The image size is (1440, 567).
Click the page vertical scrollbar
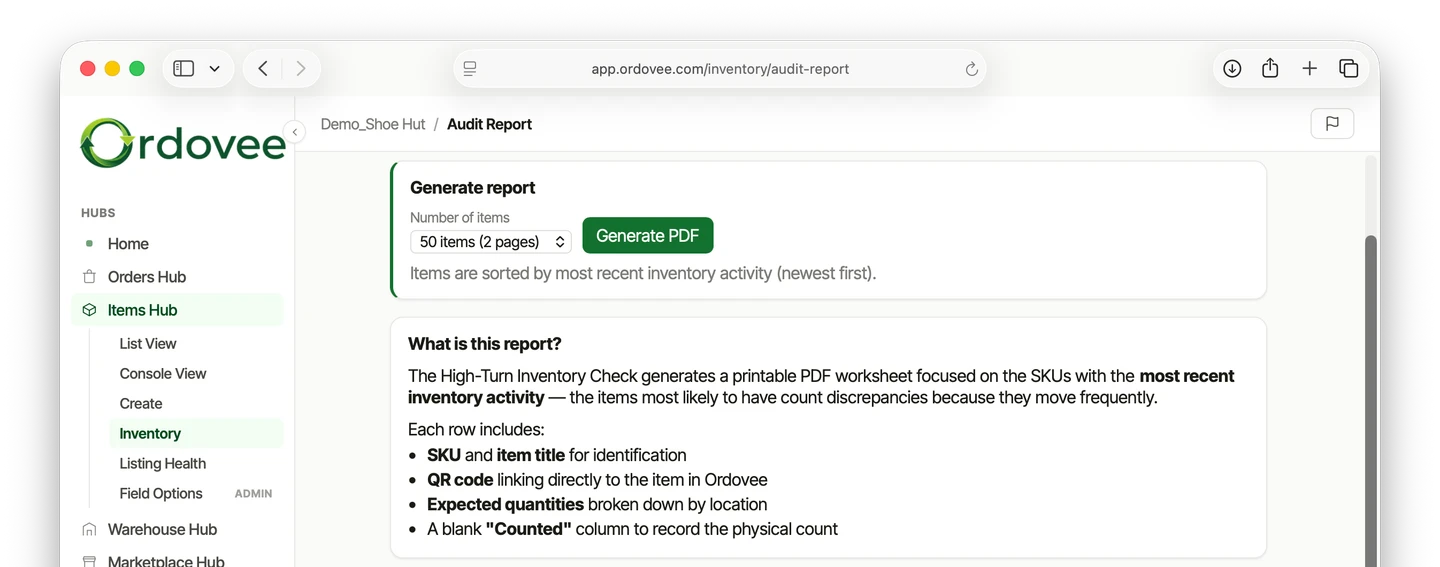(x=1371, y=400)
